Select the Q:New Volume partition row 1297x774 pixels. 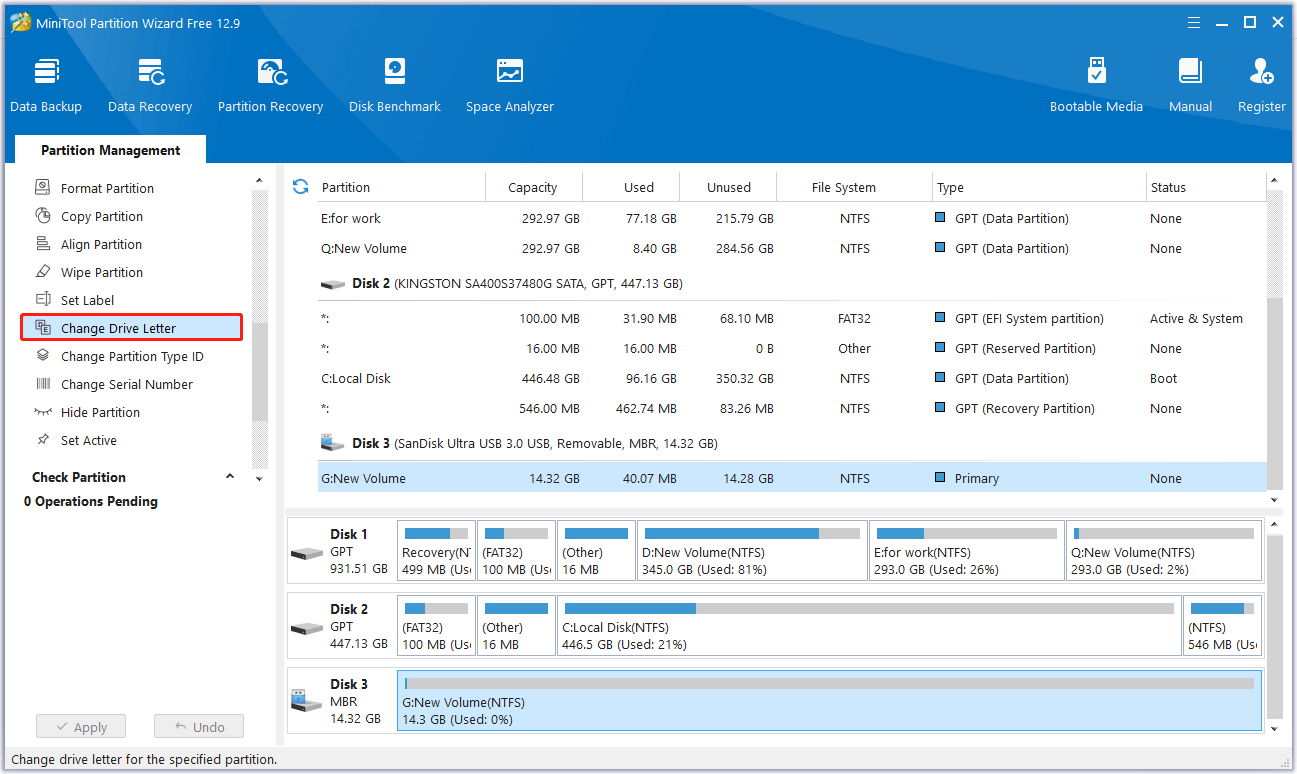[792, 248]
